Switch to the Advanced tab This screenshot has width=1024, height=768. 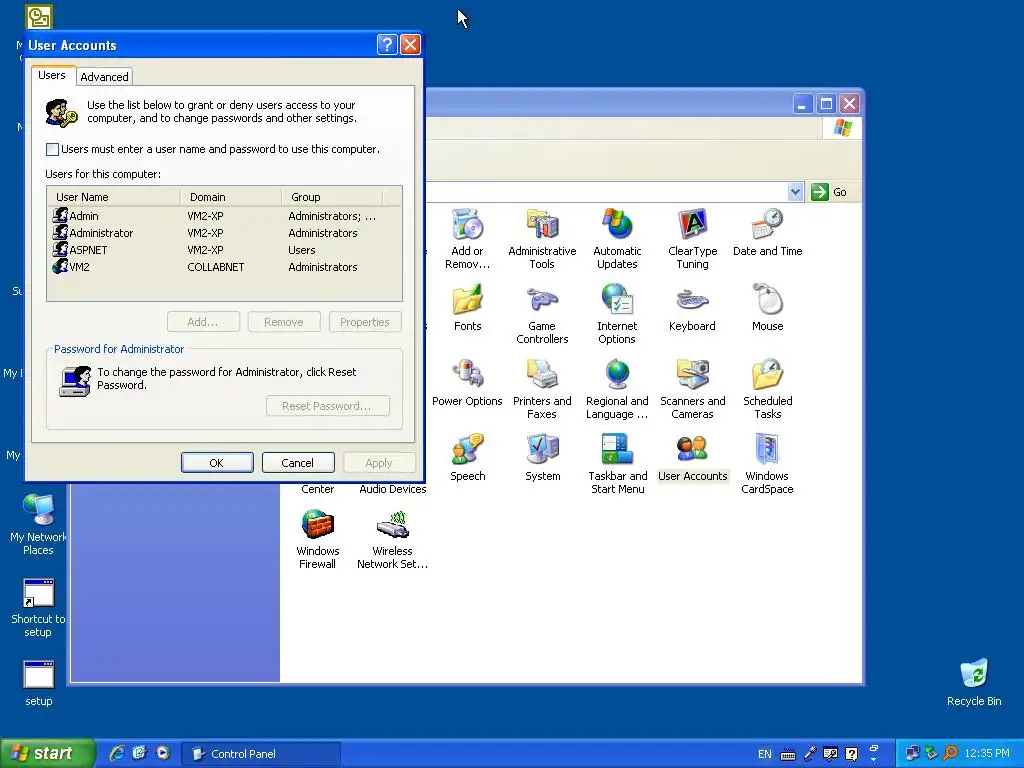[104, 77]
